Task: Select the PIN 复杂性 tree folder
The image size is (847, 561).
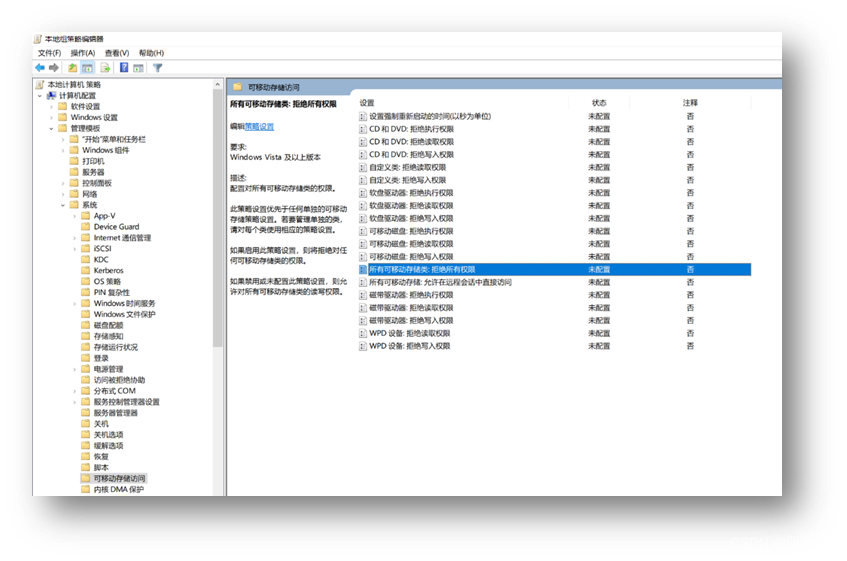Action: coord(111,293)
